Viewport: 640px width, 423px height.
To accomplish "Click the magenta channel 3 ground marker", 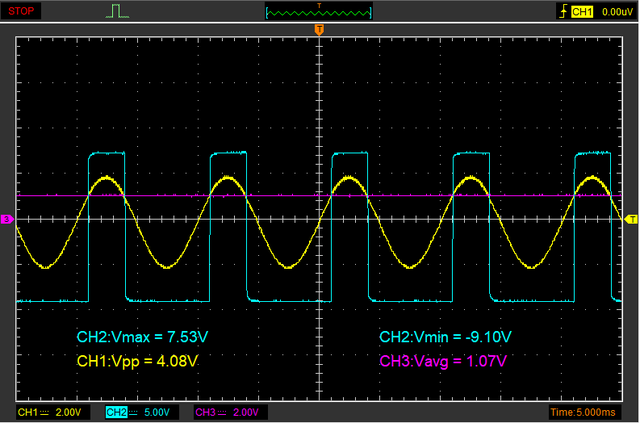I will click(x=6, y=218).
